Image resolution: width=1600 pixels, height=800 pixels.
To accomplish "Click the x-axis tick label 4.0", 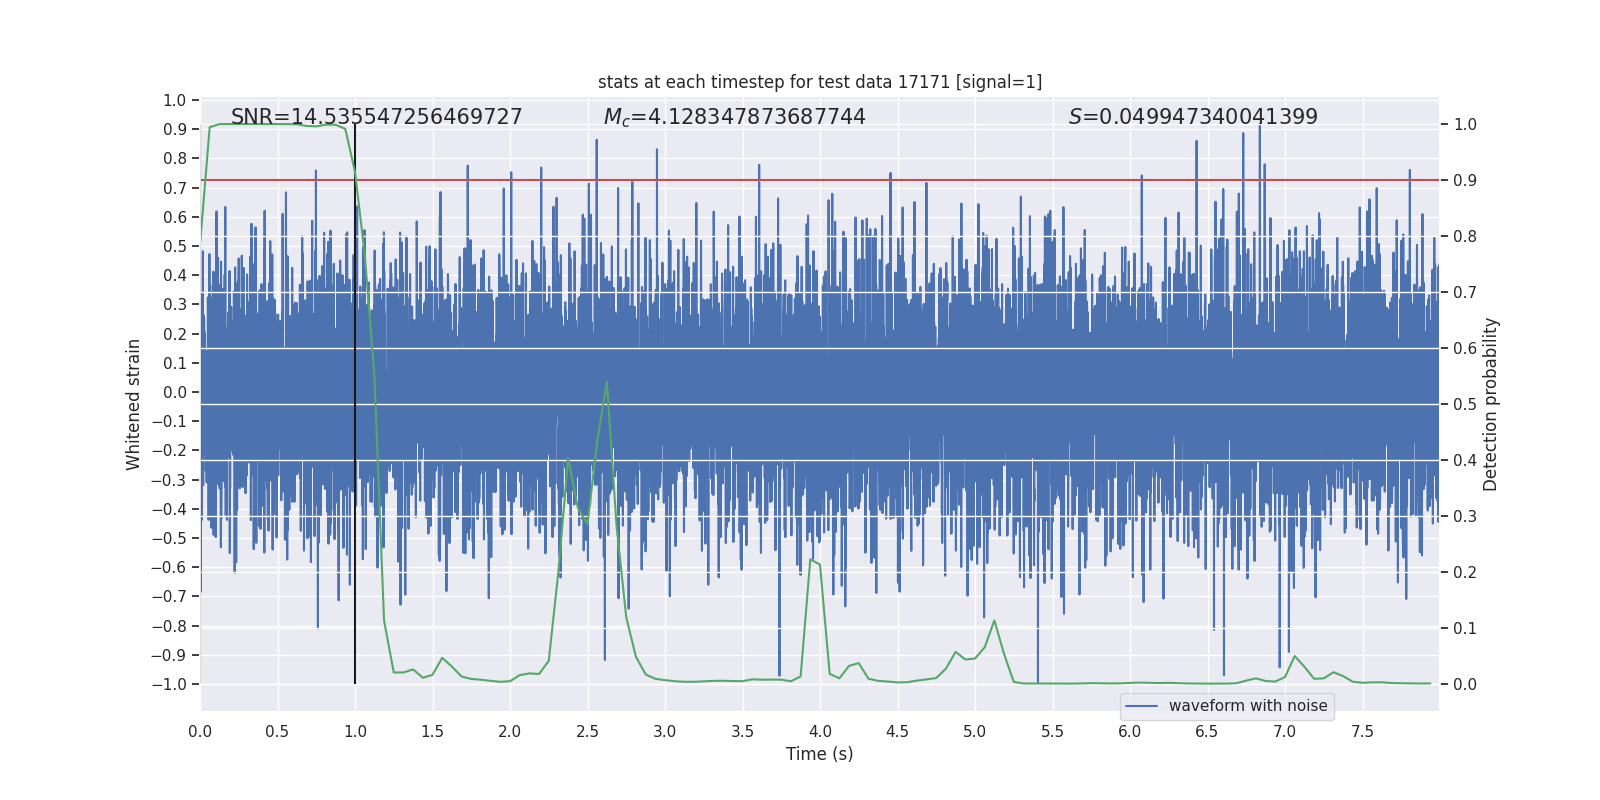I will [x=820, y=731].
